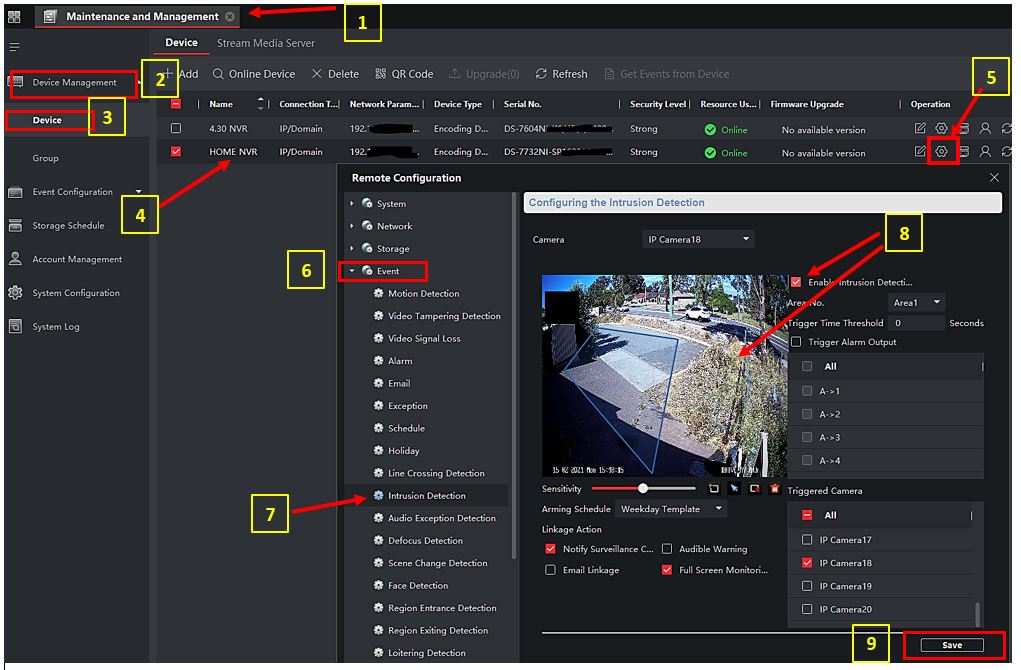Click hamburger menu icon above sidebar
1021x670 pixels.
tap(14, 47)
